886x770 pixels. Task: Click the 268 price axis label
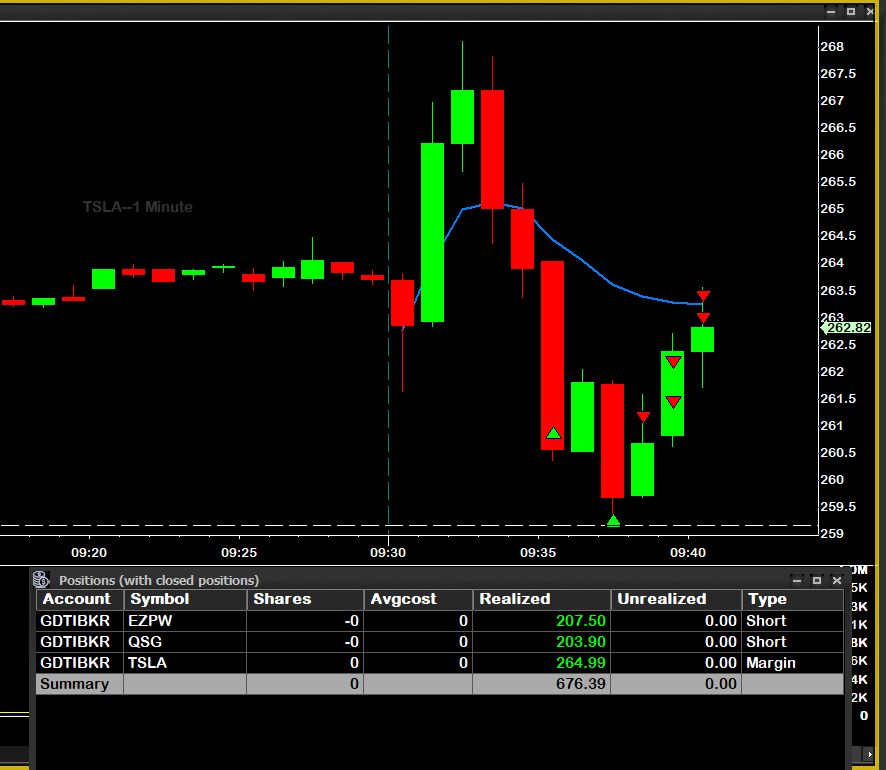pyautogui.click(x=832, y=47)
